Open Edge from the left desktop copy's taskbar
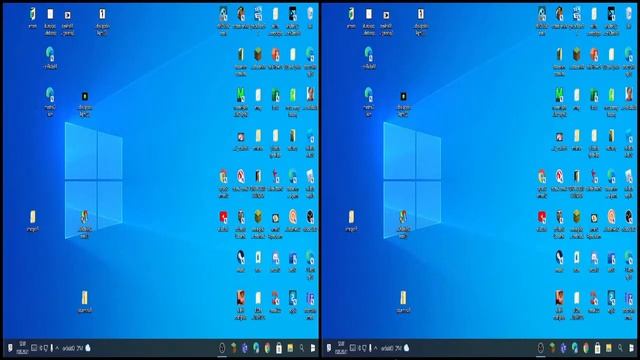The image size is (640, 360). [x=256, y=348]
